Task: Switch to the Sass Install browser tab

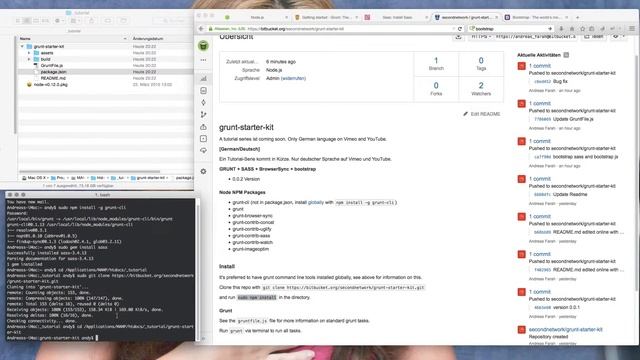Action: point(397,17)
